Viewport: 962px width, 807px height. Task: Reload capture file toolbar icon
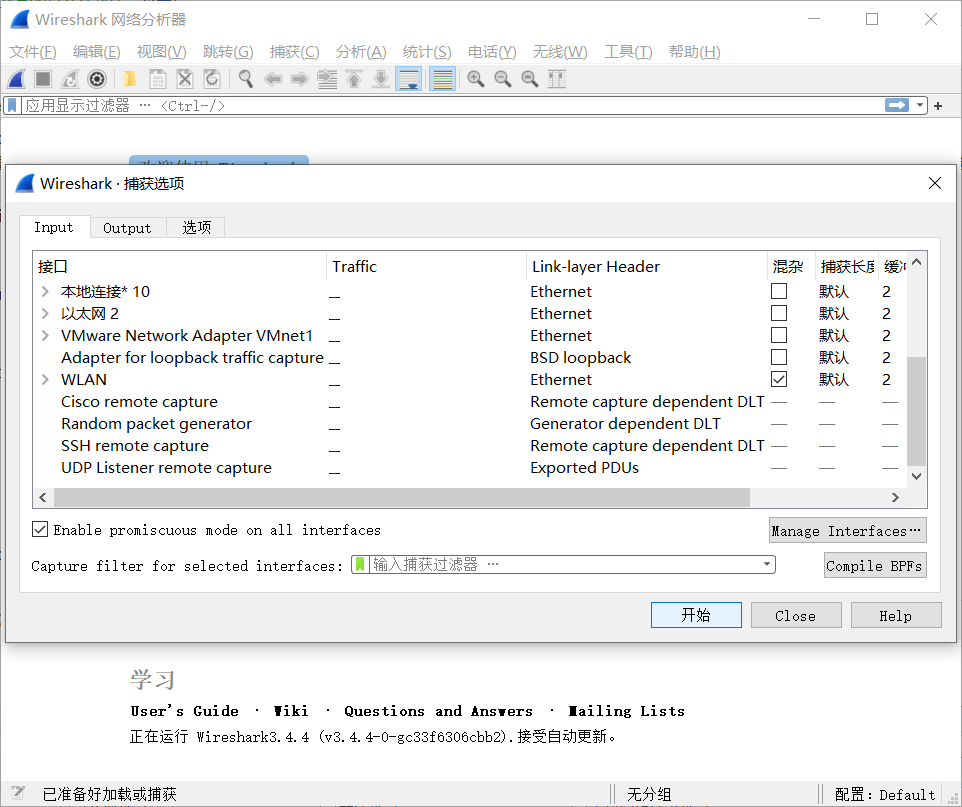212,79
